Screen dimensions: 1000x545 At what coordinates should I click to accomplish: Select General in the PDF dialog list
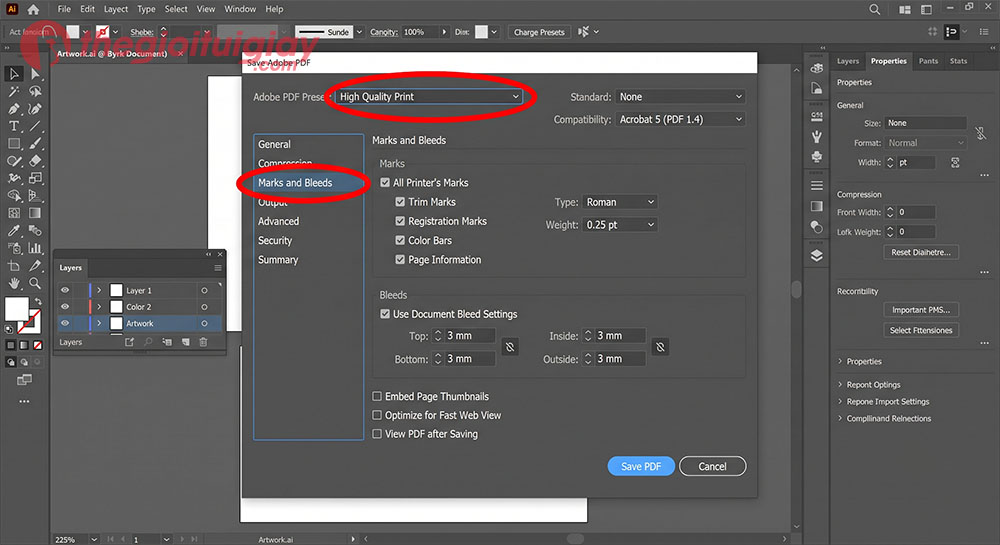[274, 144]
